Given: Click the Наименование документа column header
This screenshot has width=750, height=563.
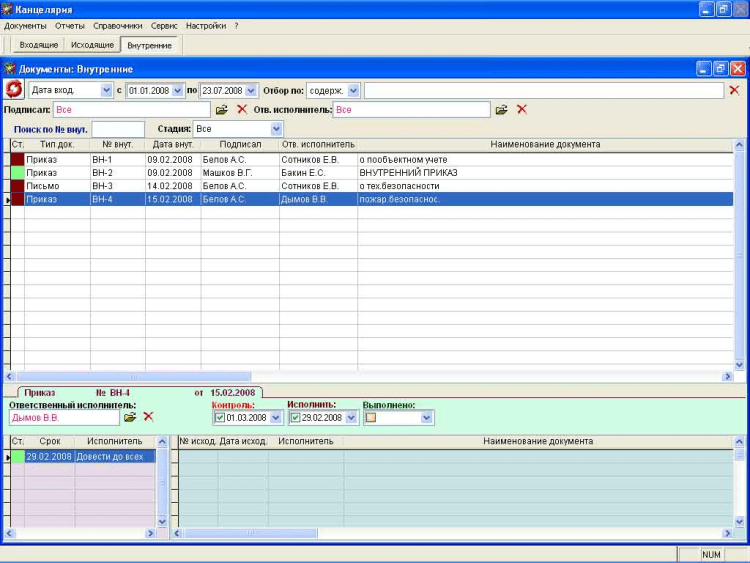Looking at the screenshot, I should tap(545, 144).
